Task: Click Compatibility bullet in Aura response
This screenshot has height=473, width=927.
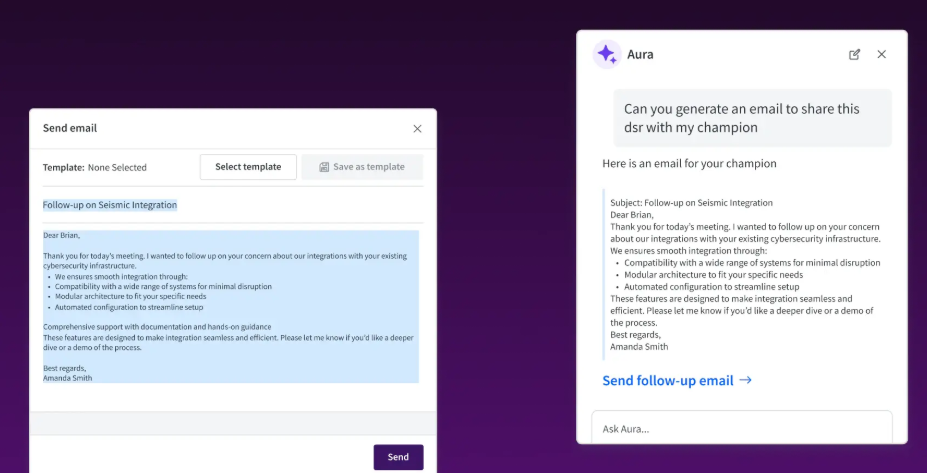Action: (752, 263)
